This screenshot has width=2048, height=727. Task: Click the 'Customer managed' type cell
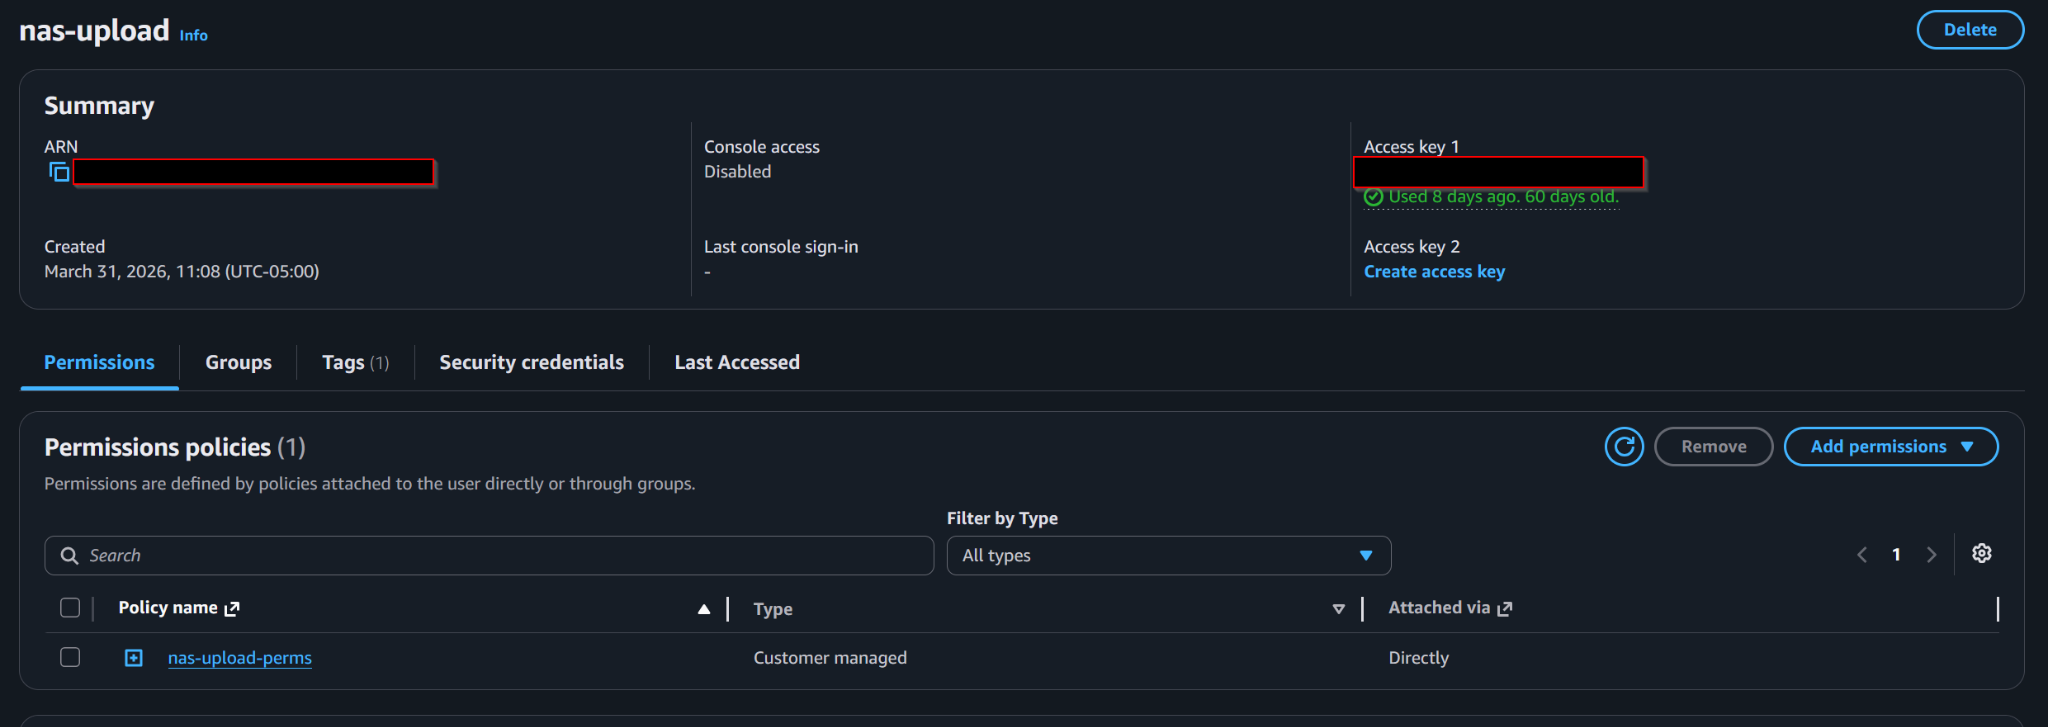(830, 658)
